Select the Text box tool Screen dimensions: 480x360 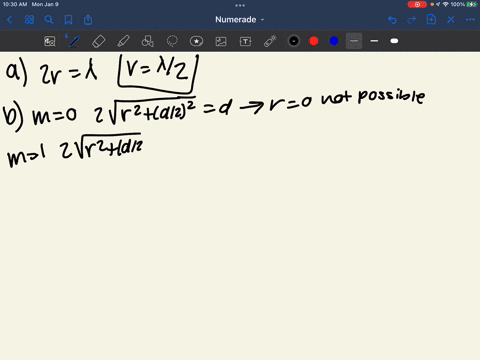pos(245,41)
